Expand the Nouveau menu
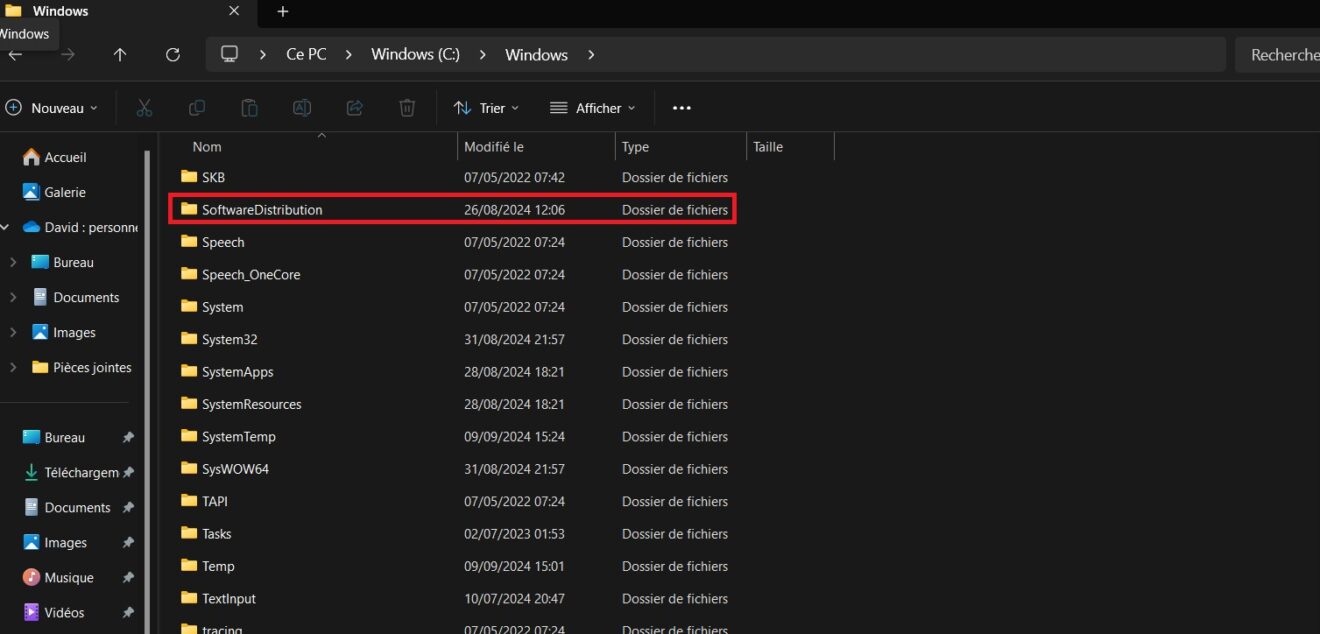Screen dimensions: 1320x634 53,107
